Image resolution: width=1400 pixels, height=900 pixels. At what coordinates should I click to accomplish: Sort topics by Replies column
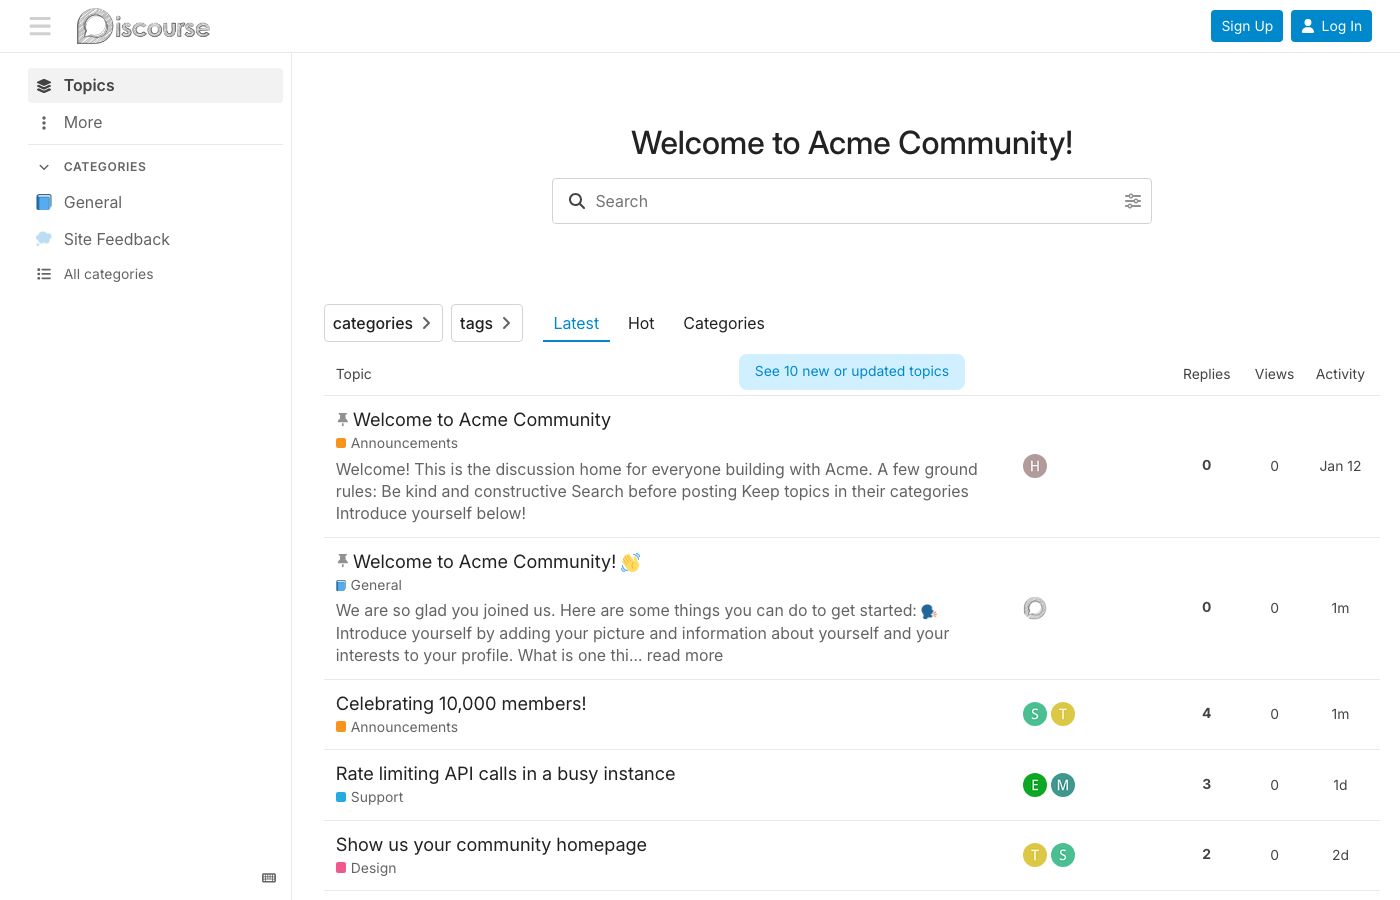1206,374
